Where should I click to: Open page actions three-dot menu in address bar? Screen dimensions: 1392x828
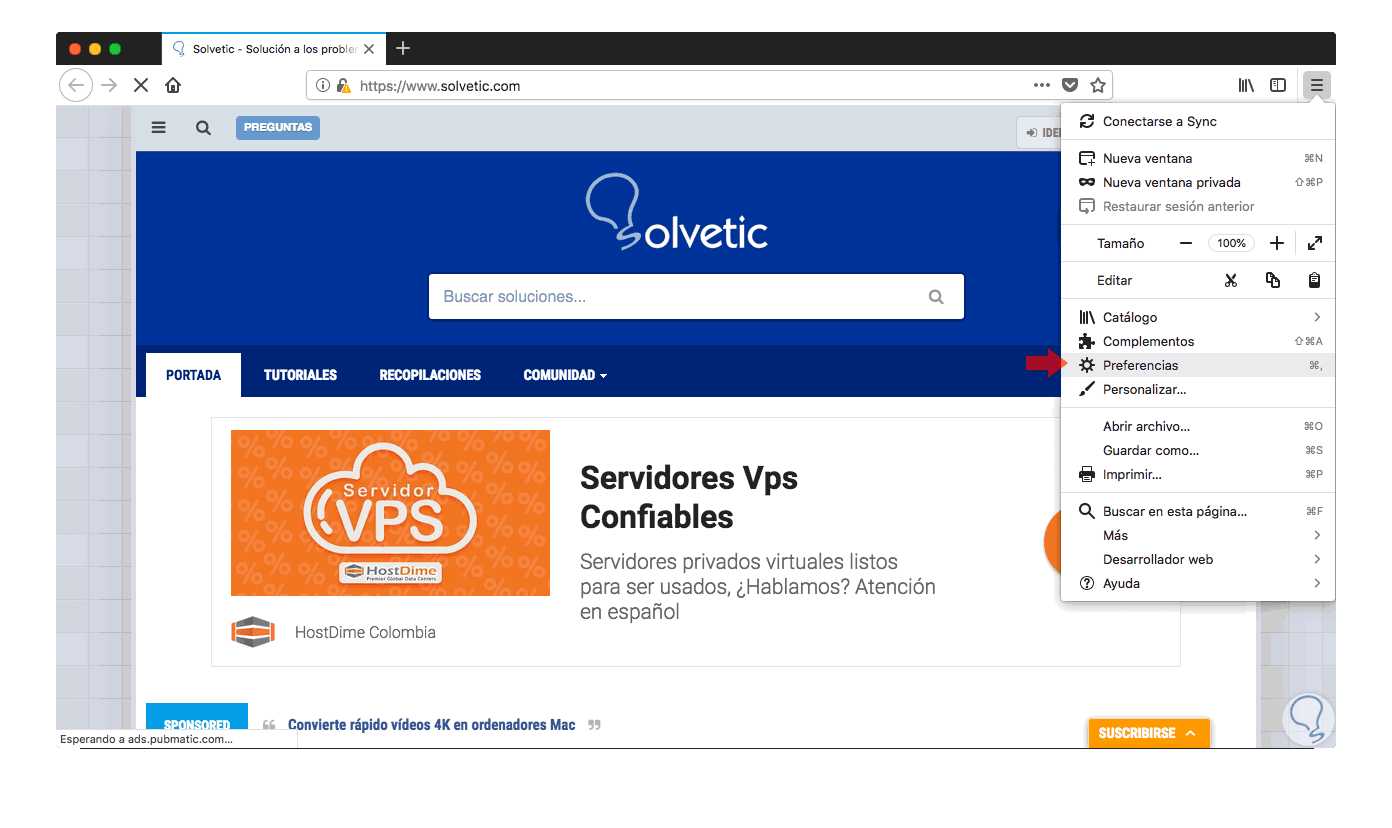point(1042,85)
